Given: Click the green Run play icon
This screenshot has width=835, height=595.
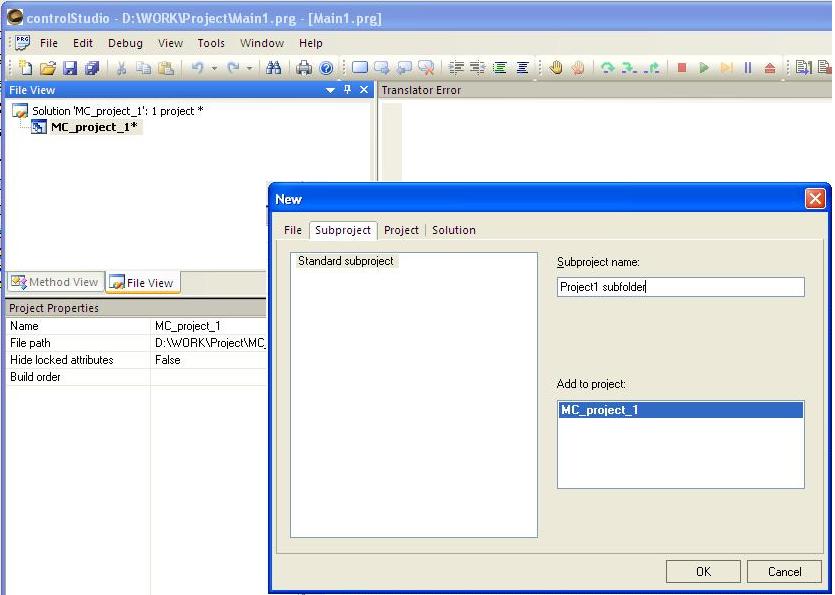Looking at the screenshot, I should click(704, 68).
